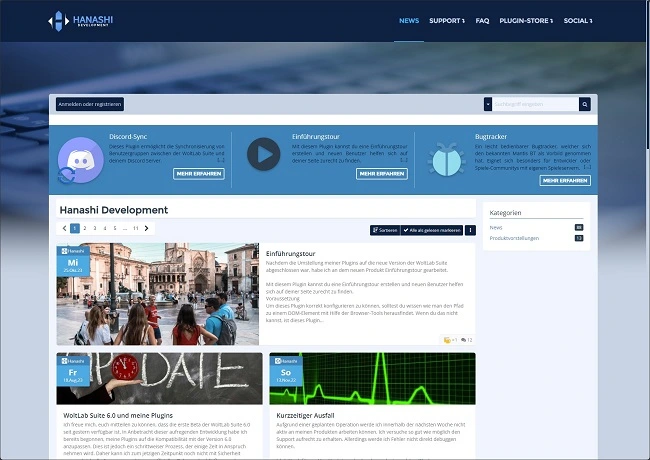Expand the search type dropdown

click(x=488, y=104)
